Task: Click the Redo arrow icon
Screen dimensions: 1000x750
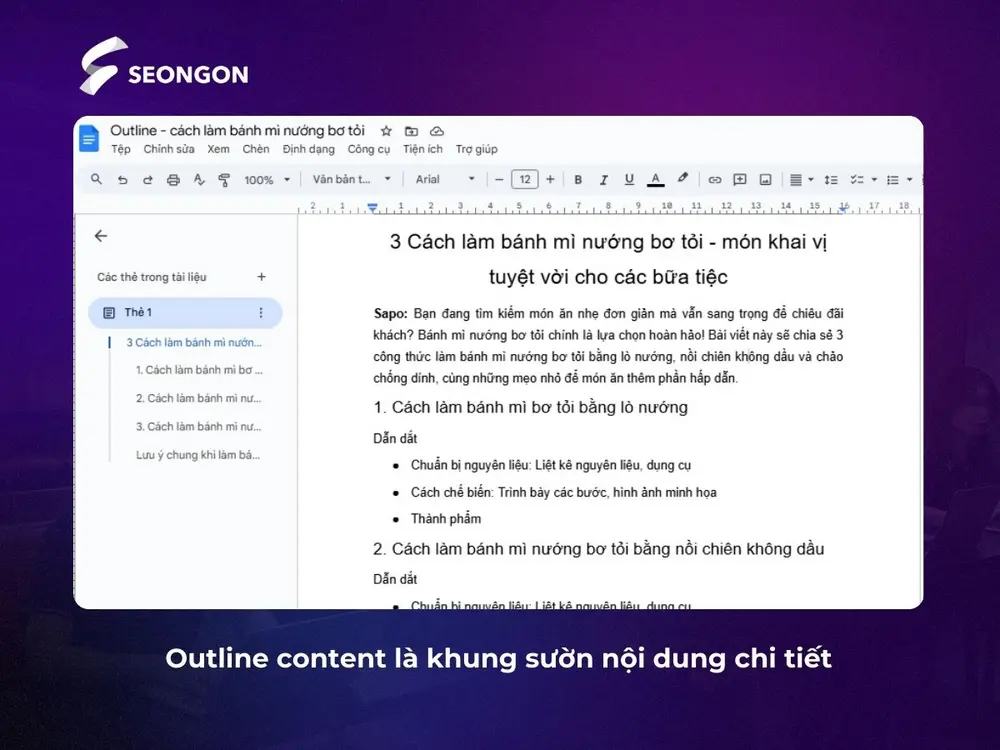Action: click(x=147, y=180)
